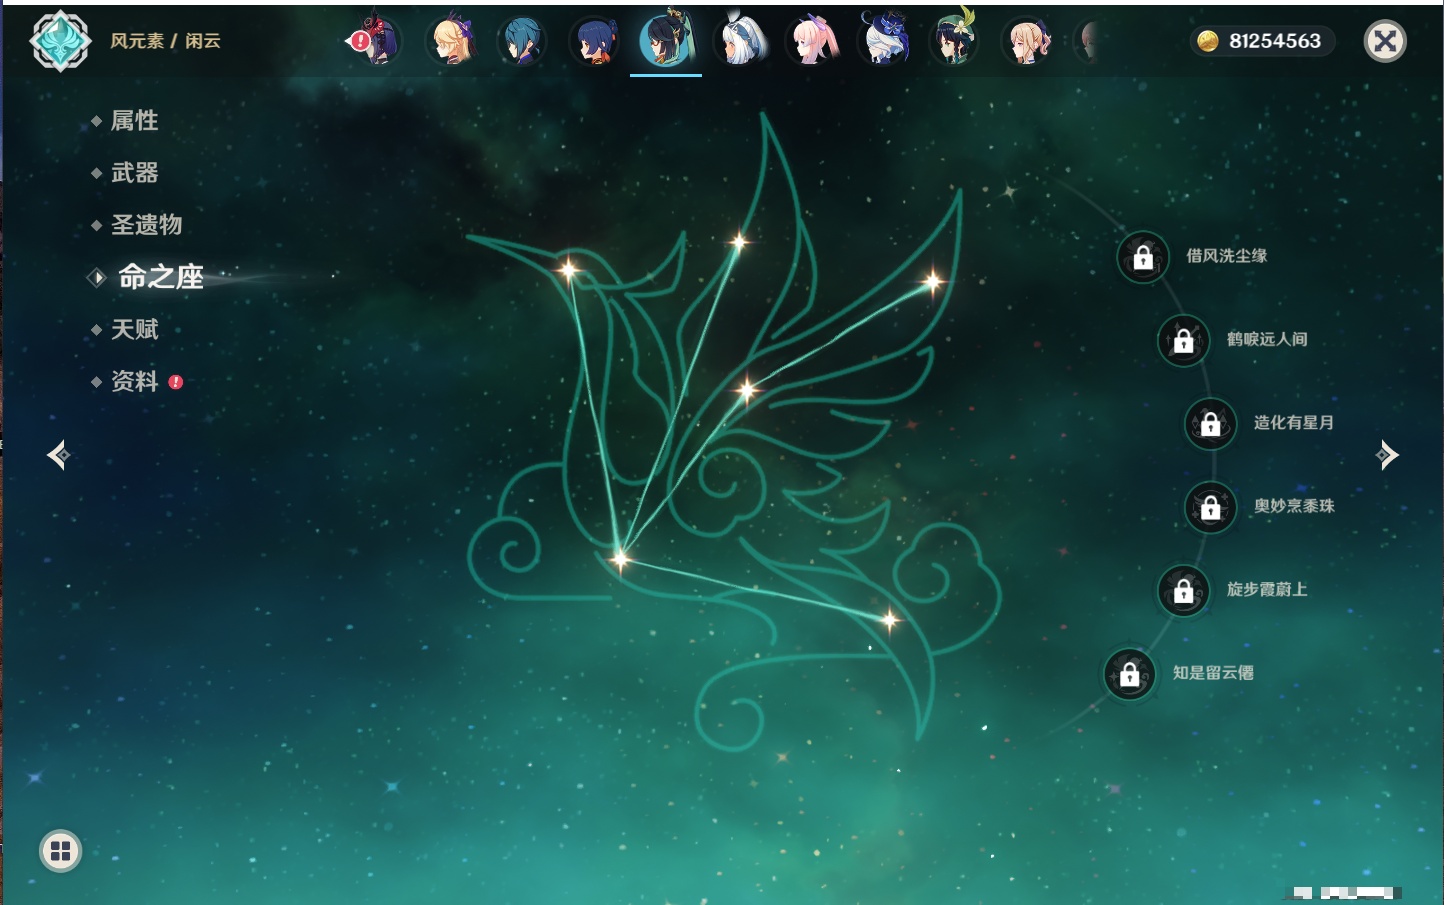
Task: Select the highlighted Xianyun portrait
Action: 666,40
